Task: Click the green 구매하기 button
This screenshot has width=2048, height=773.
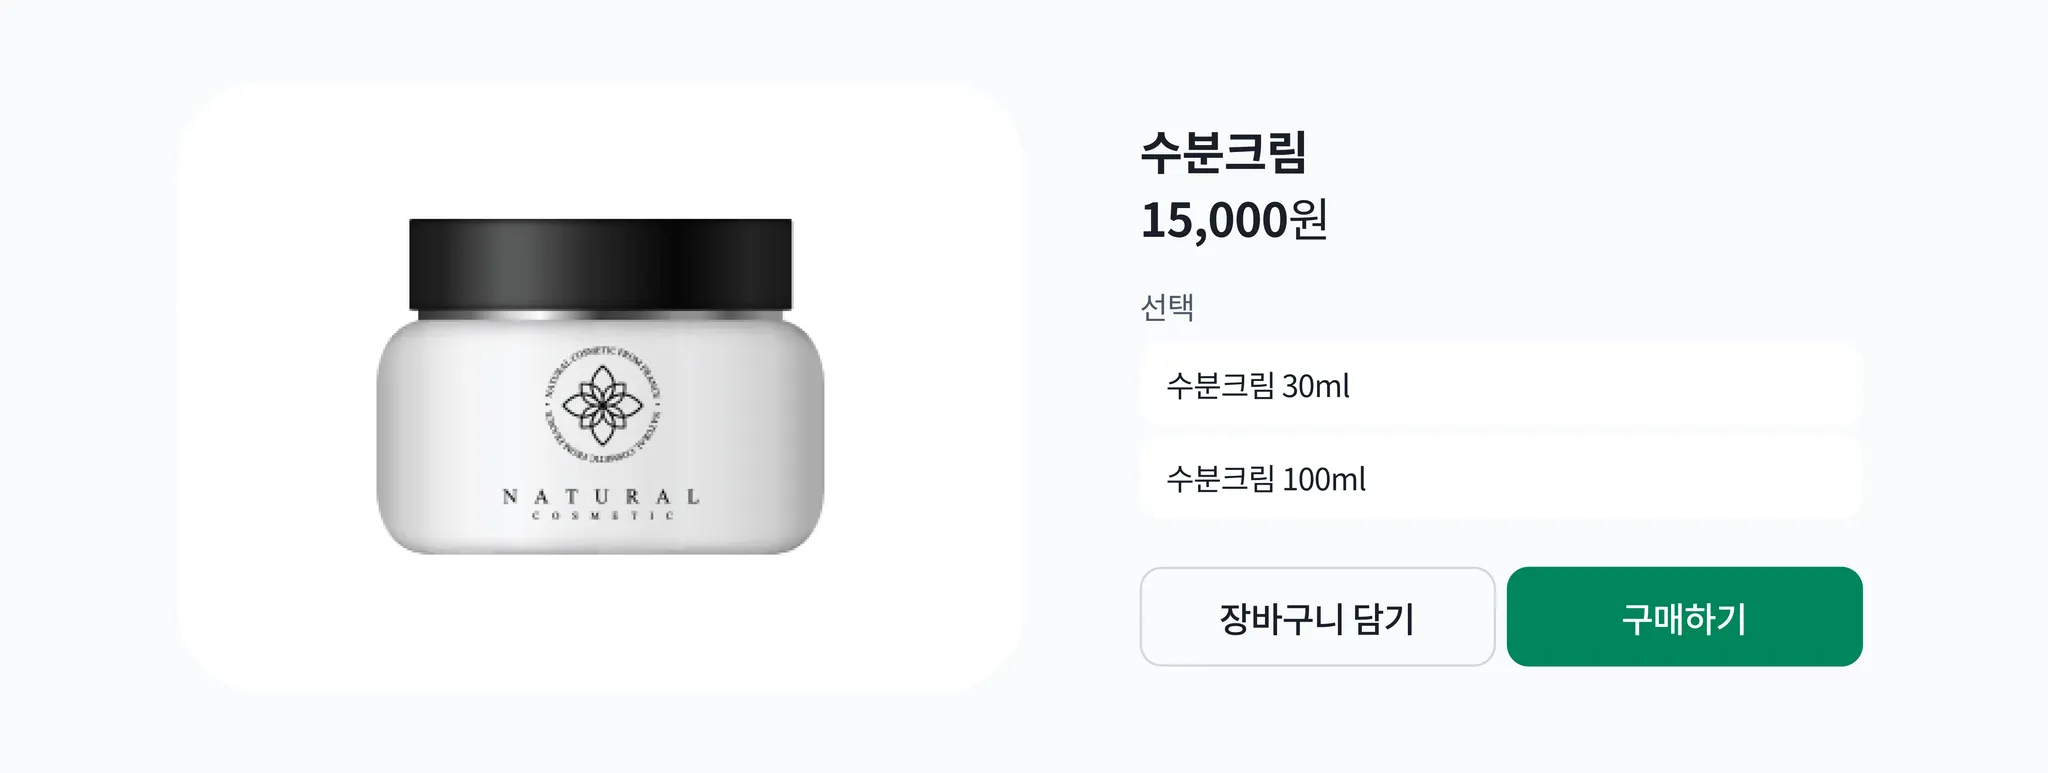Action: pyautogui.click(x=1684, y=617)
